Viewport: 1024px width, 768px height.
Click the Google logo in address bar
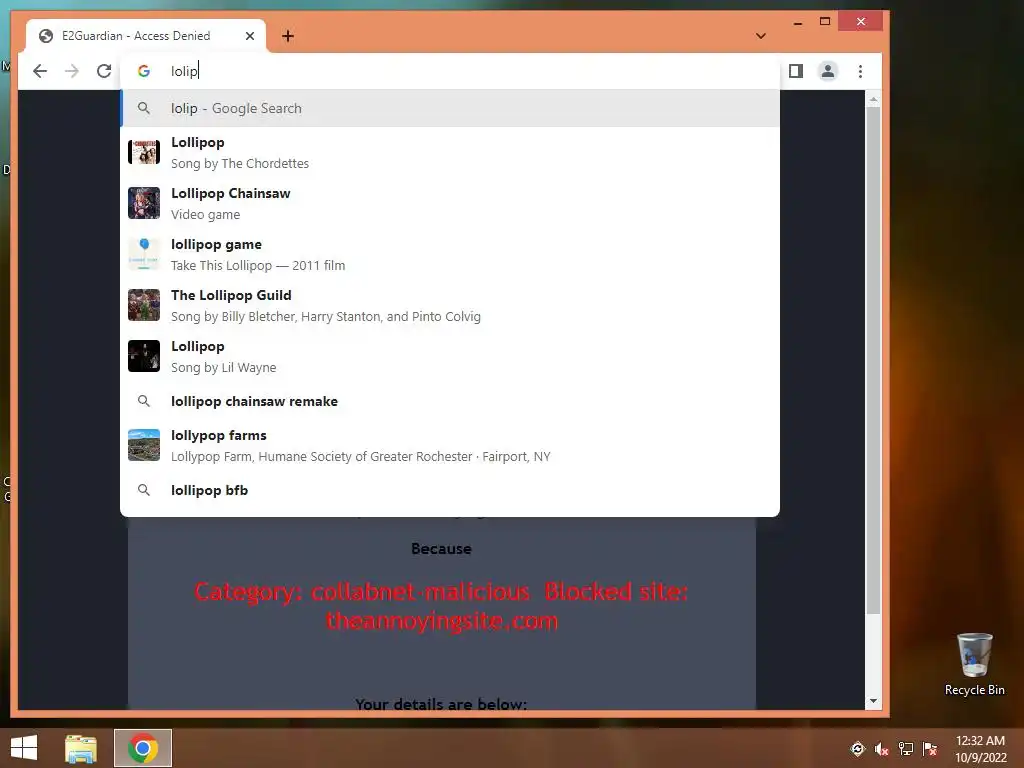144,71
